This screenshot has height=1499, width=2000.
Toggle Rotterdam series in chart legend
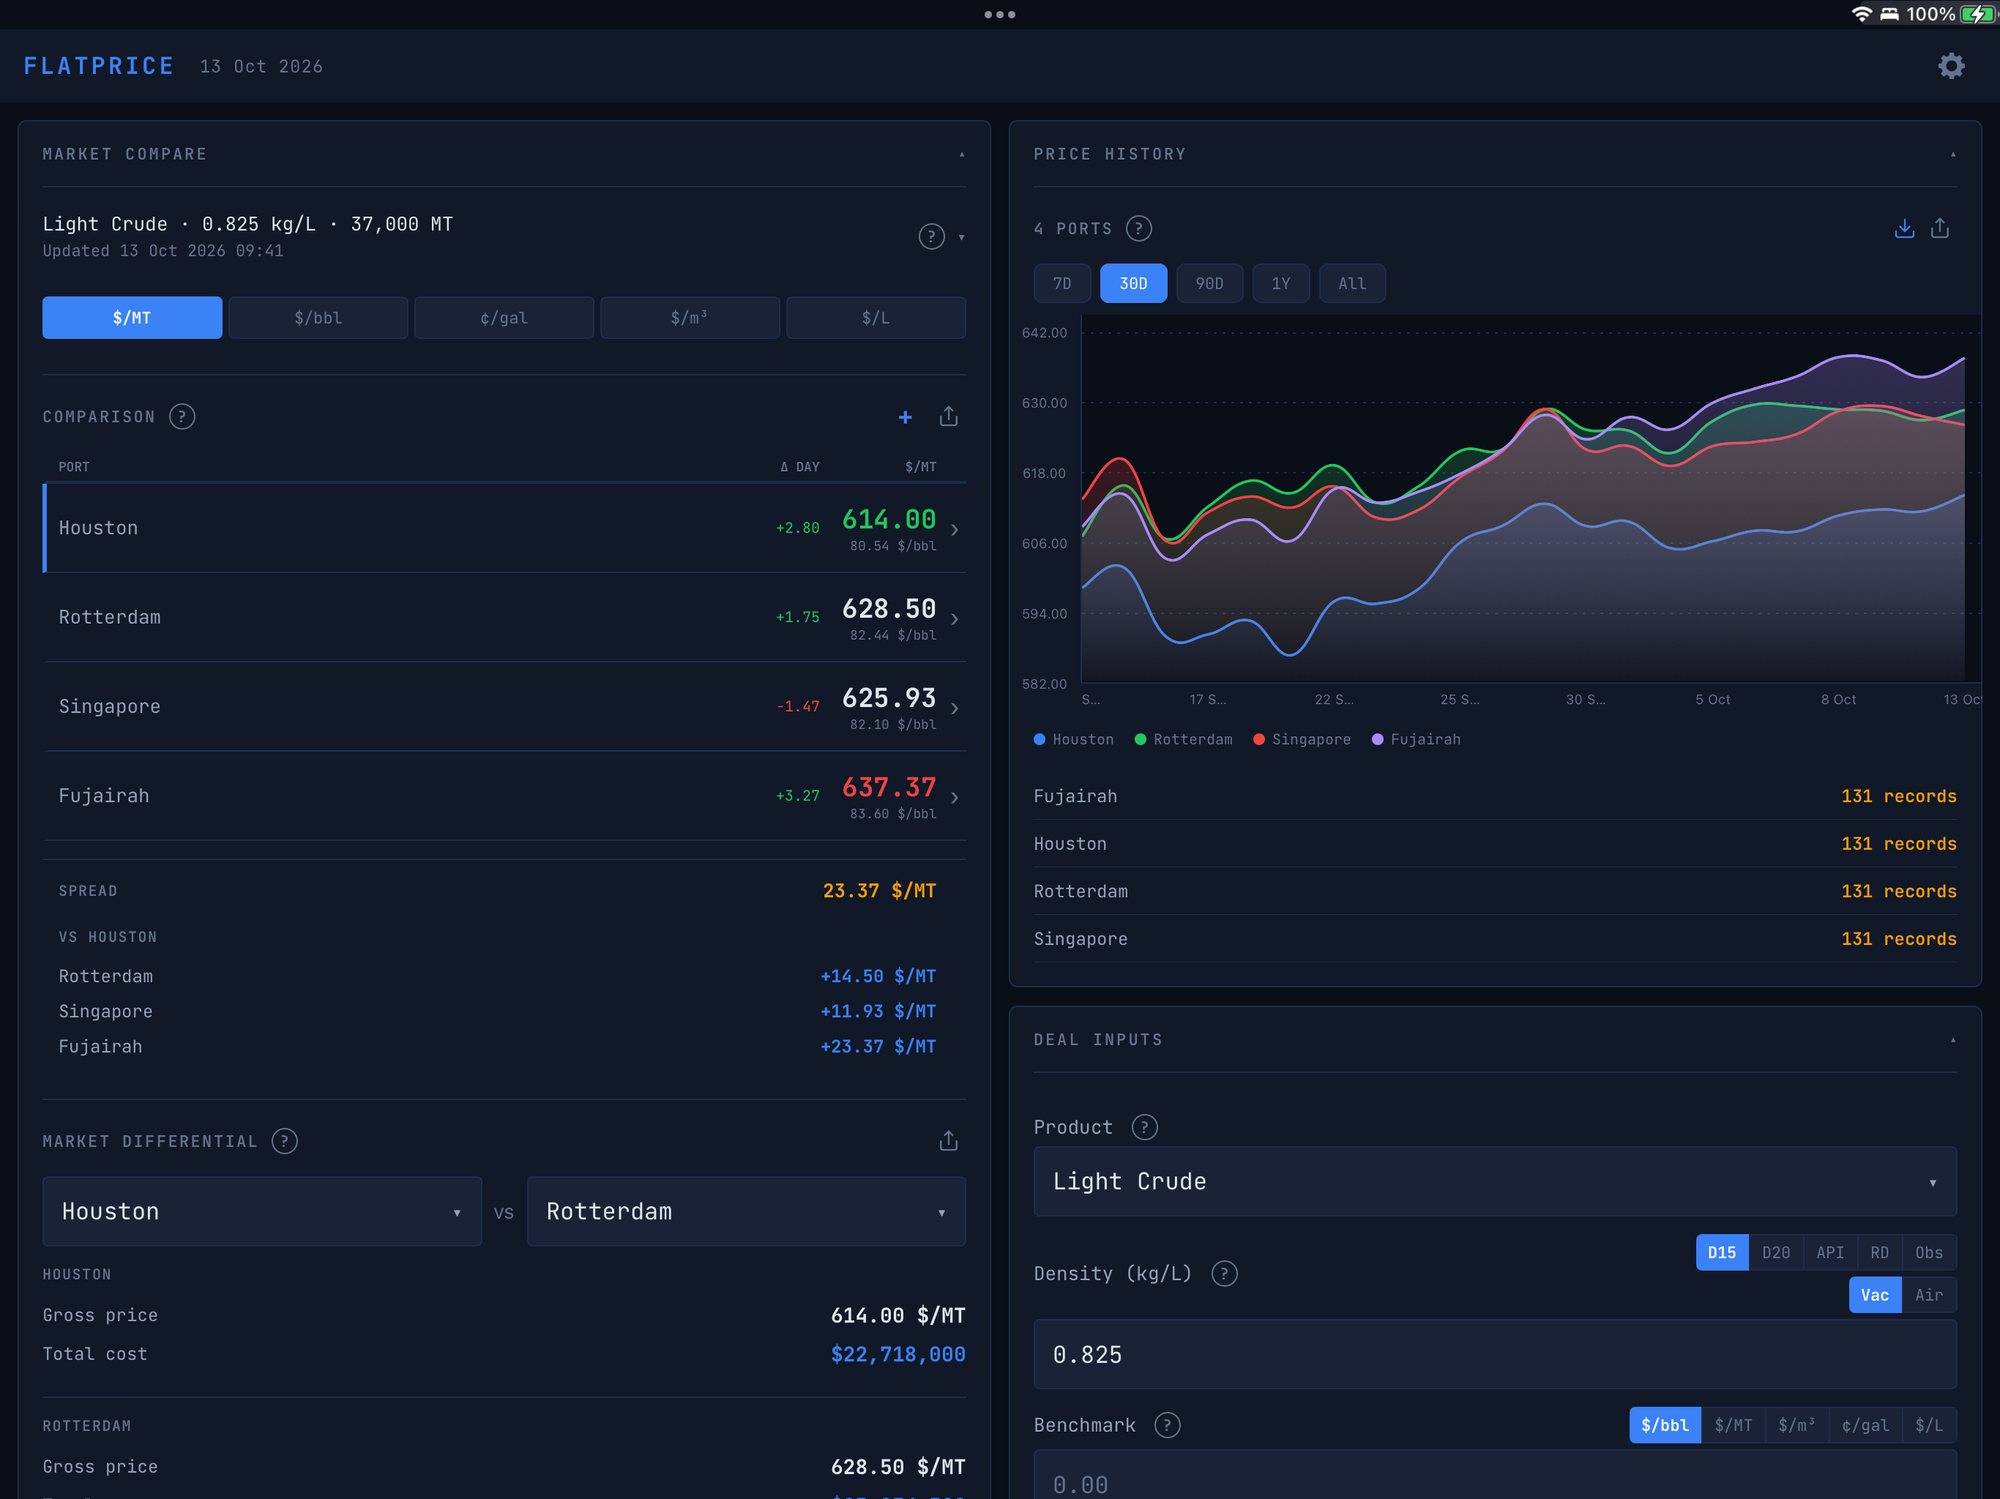click(1183, 739)
